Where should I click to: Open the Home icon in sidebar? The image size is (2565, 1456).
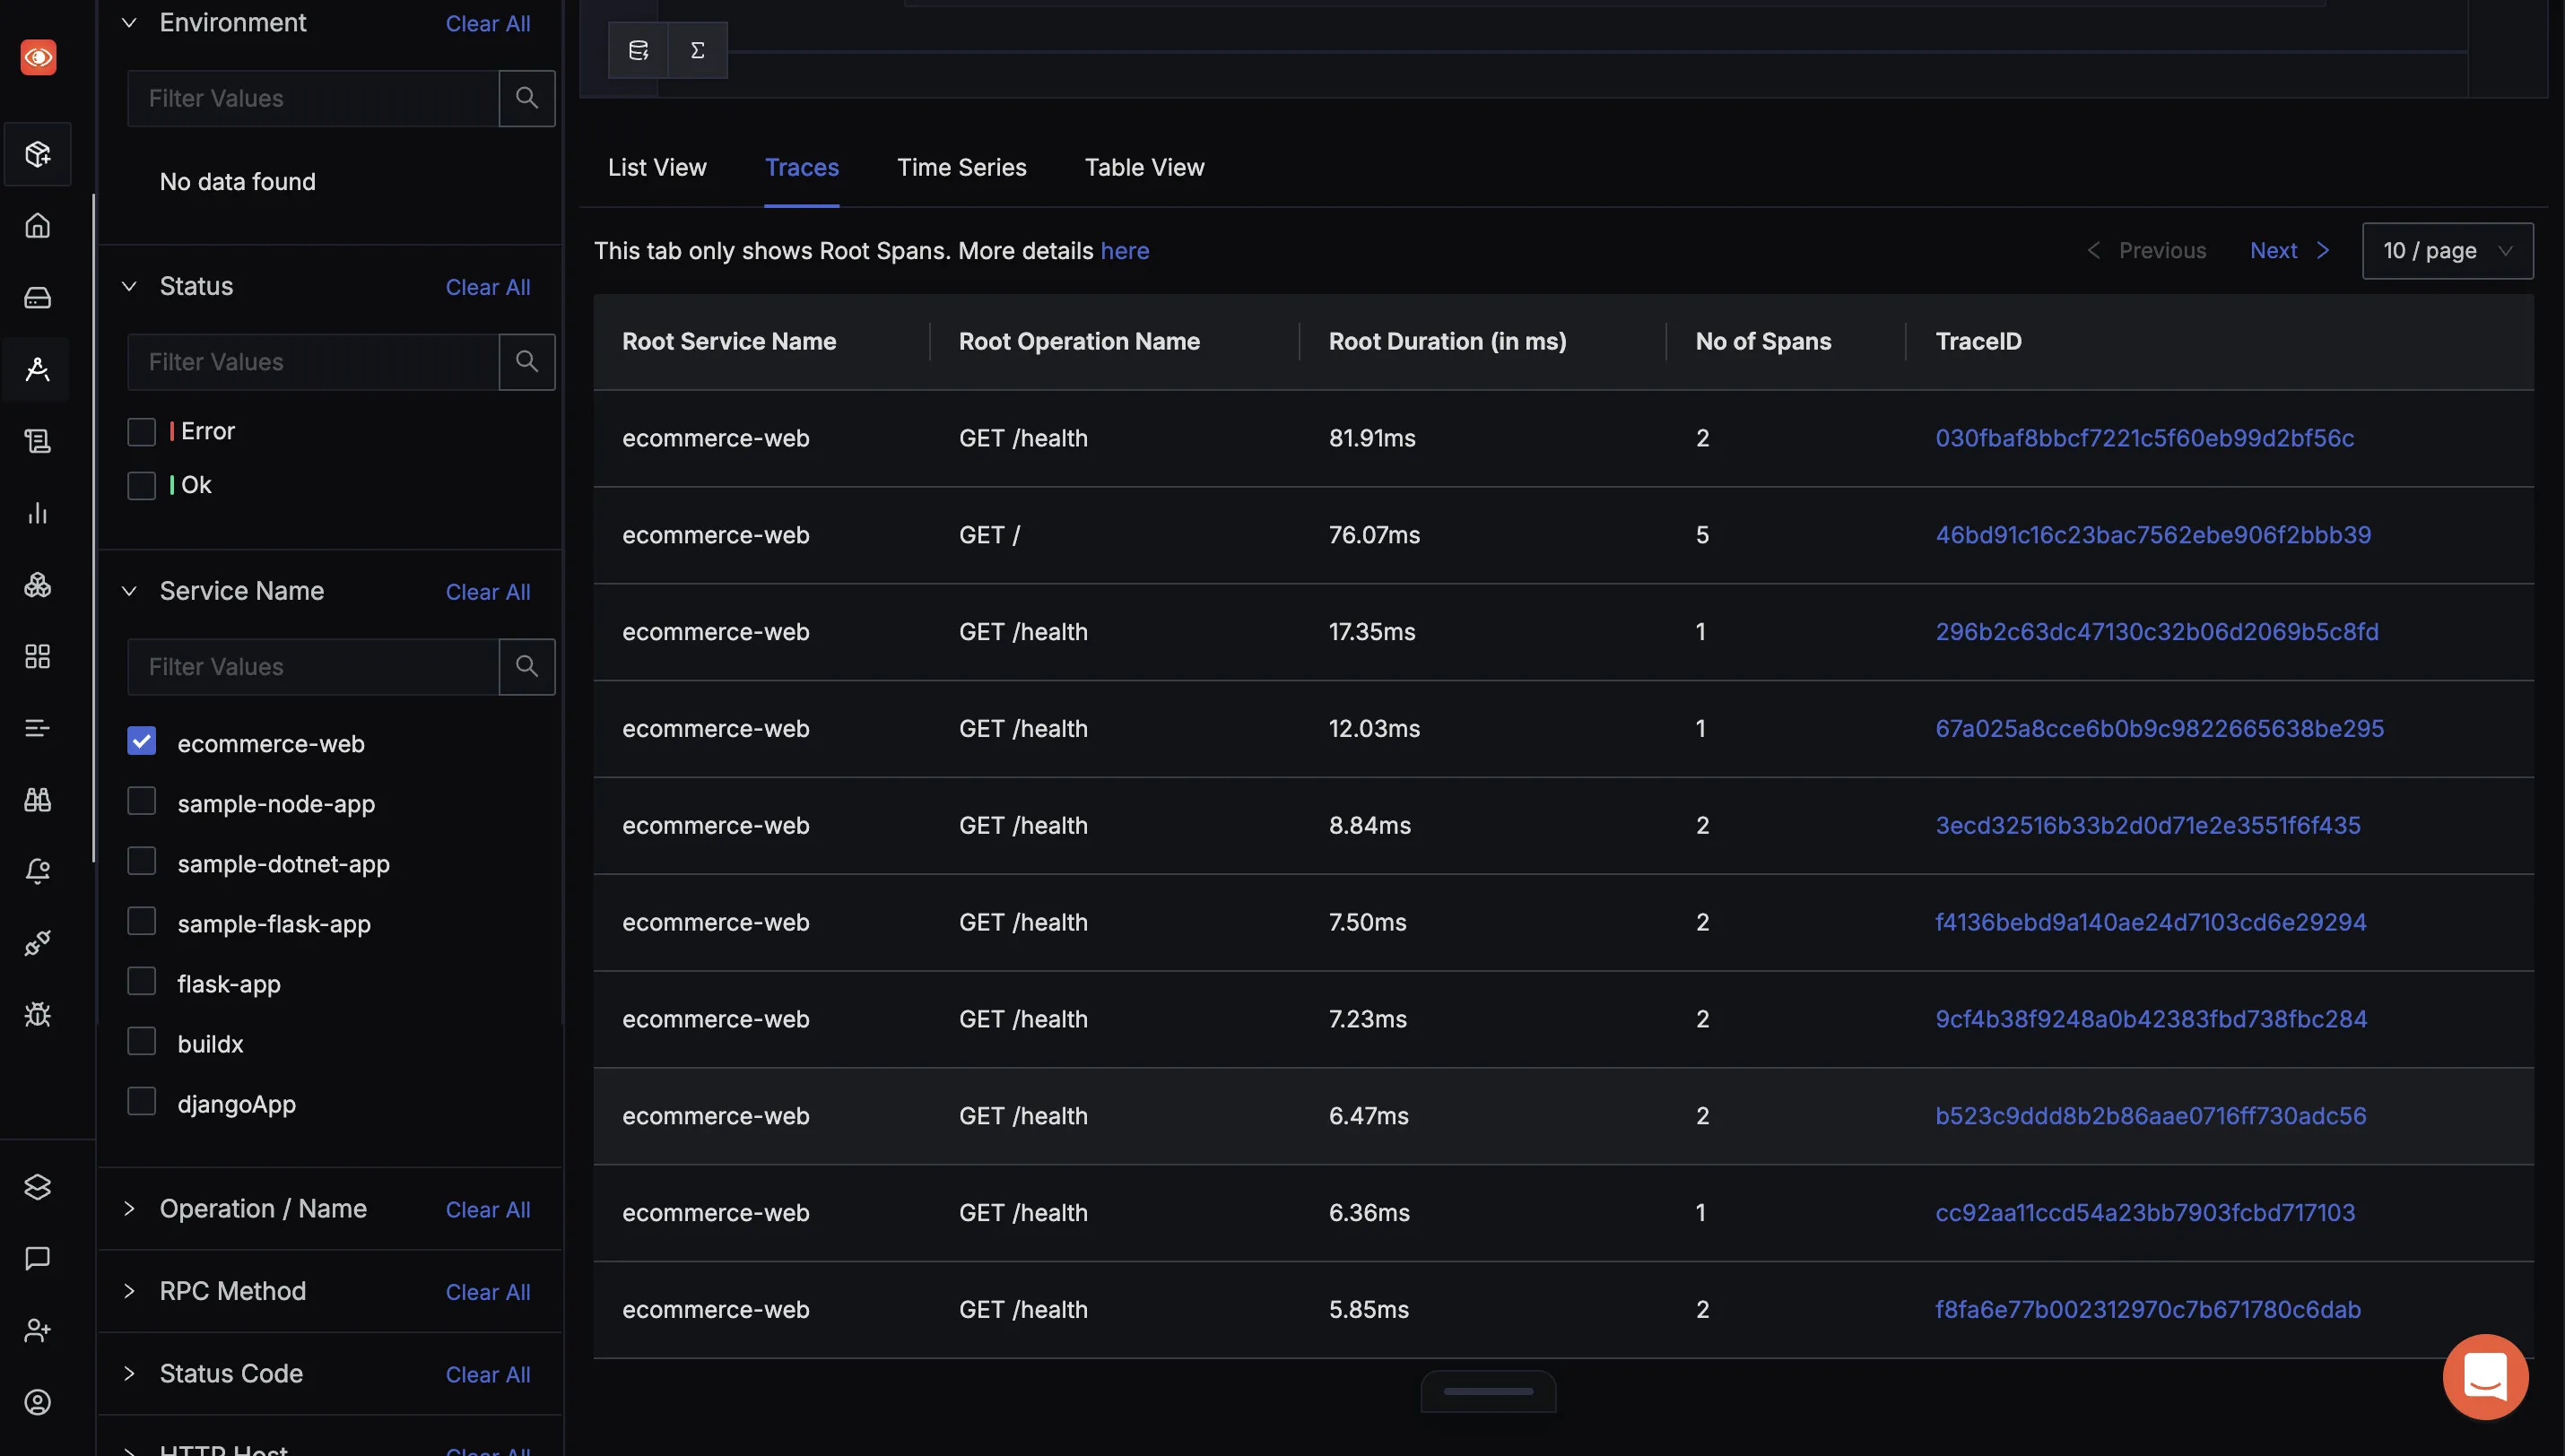pyautogui.click(x=37, y=226)
